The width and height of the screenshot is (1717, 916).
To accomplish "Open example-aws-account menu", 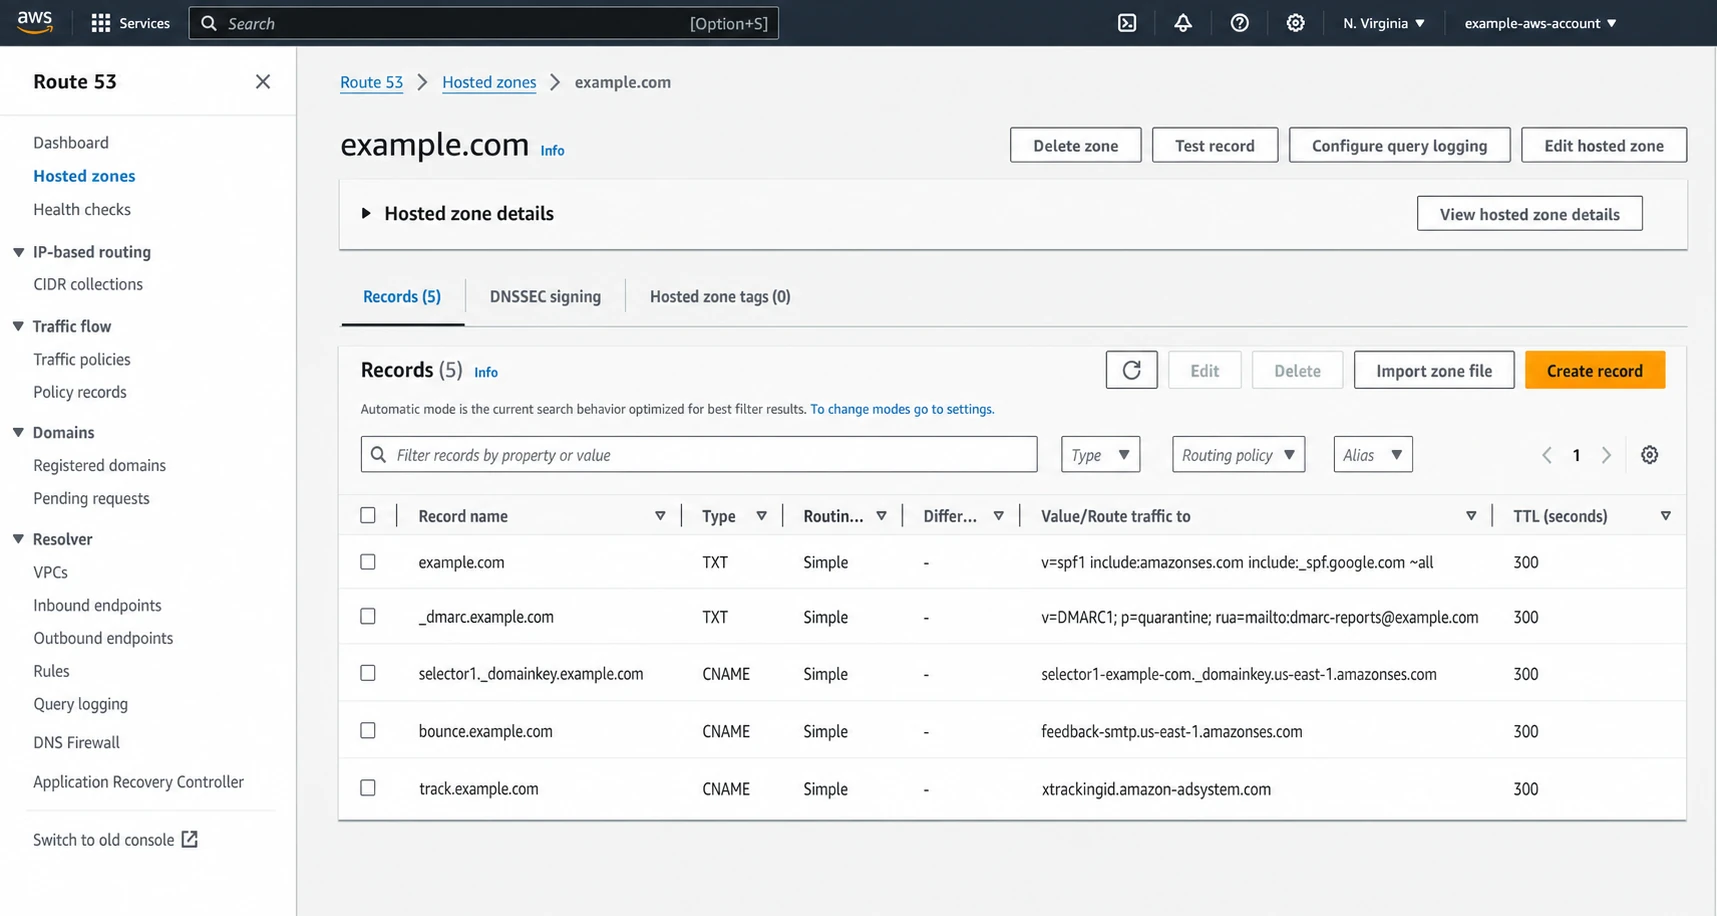I will tap(1540, 23).
